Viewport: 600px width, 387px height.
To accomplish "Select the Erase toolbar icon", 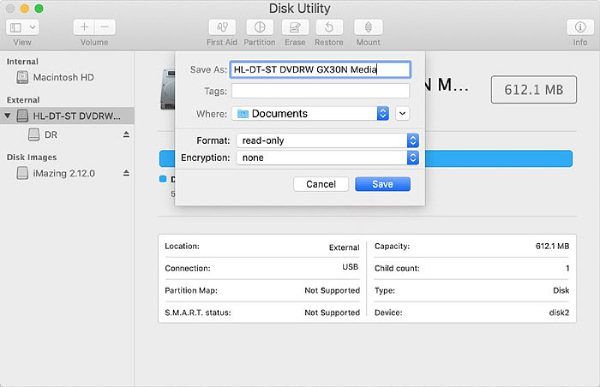I will point(295,28).
